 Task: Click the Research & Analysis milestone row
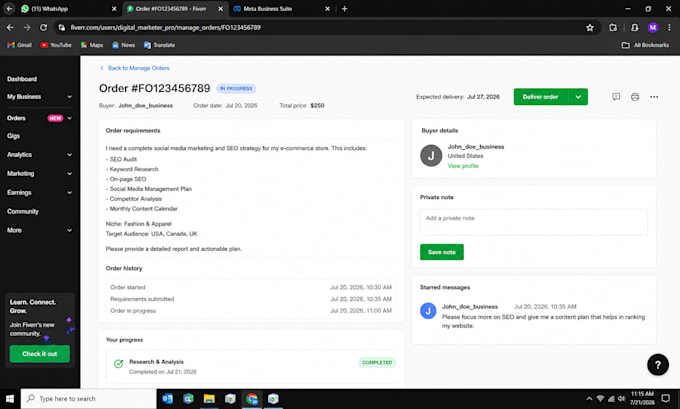(251, 366)
